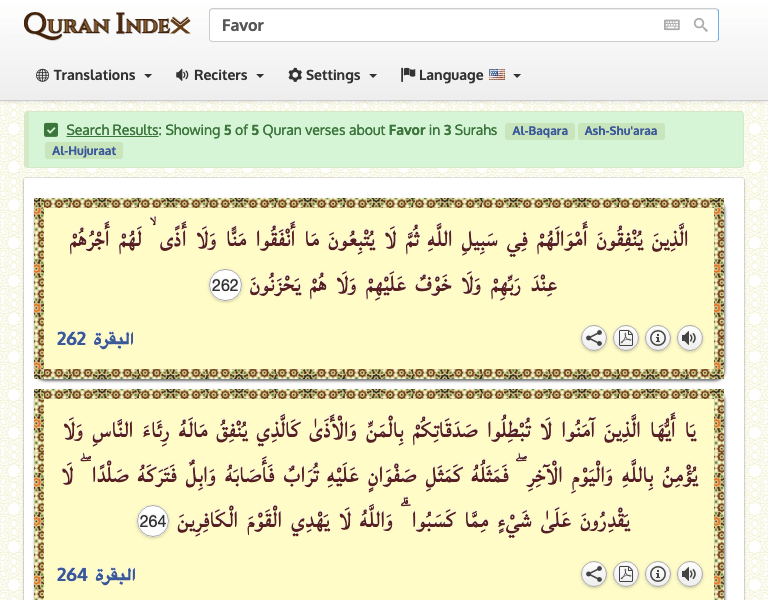Open the البقرة 264 verse link
Viewport: 768px width, 600px height.
click(96, 575)
